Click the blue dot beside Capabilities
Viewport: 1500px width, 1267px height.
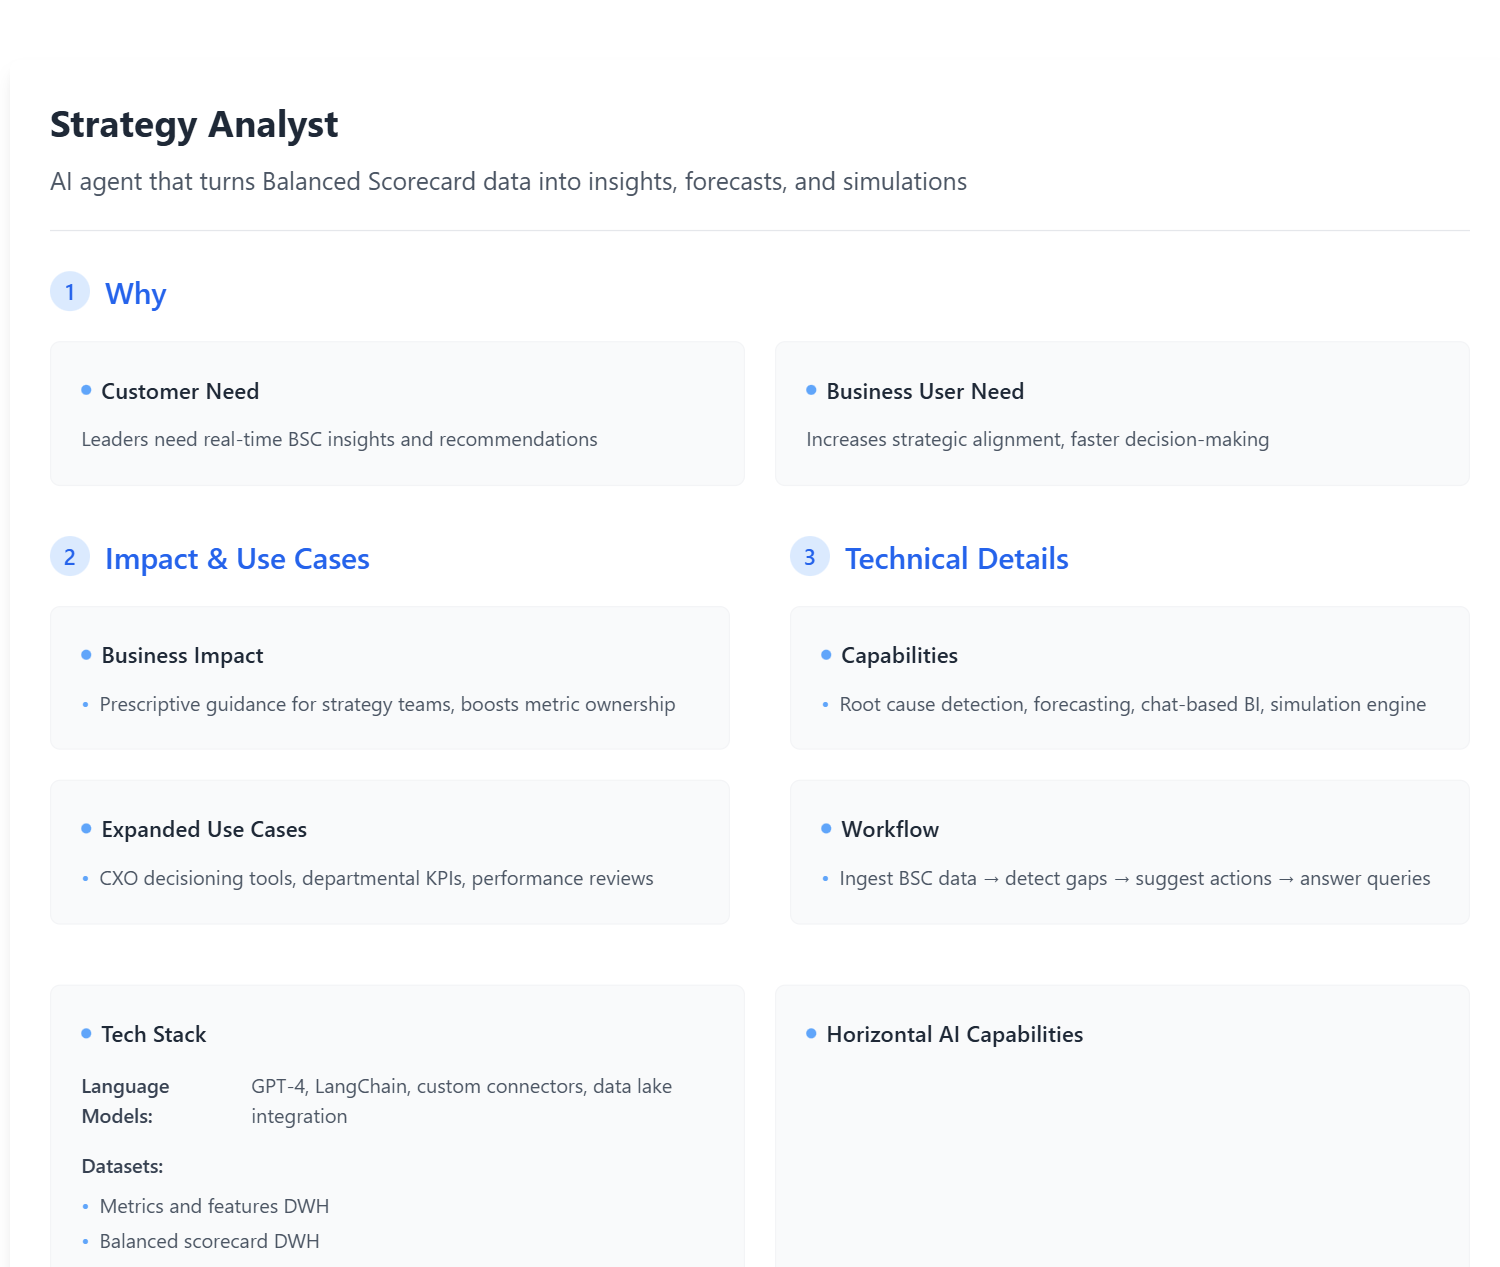pyautogui.click(x=826, y=655)
